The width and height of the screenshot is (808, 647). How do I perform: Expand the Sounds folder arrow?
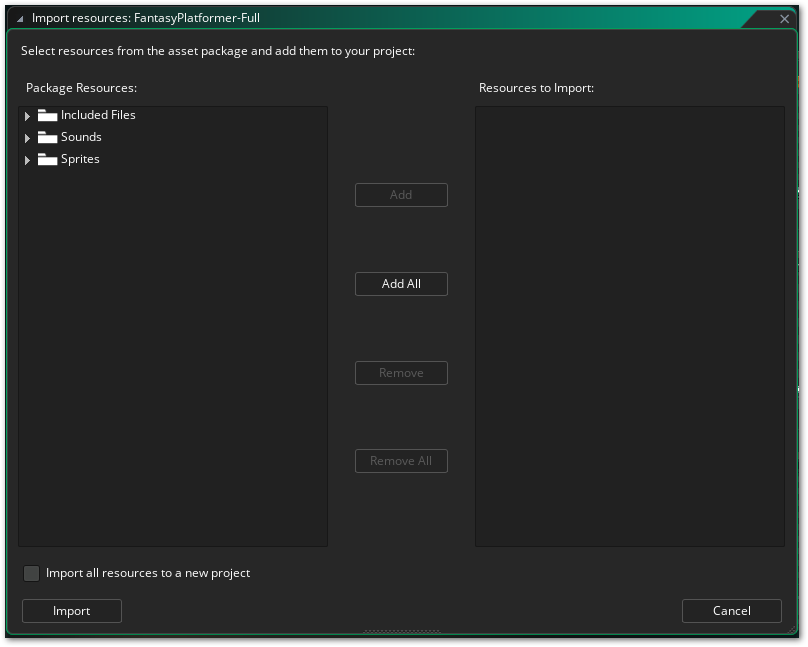(27, 138)
